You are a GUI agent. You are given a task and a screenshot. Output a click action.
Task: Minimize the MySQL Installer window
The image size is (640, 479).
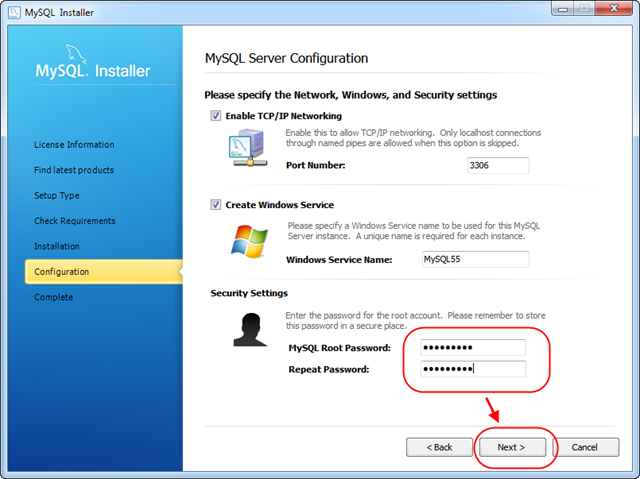tap(563, 8)
